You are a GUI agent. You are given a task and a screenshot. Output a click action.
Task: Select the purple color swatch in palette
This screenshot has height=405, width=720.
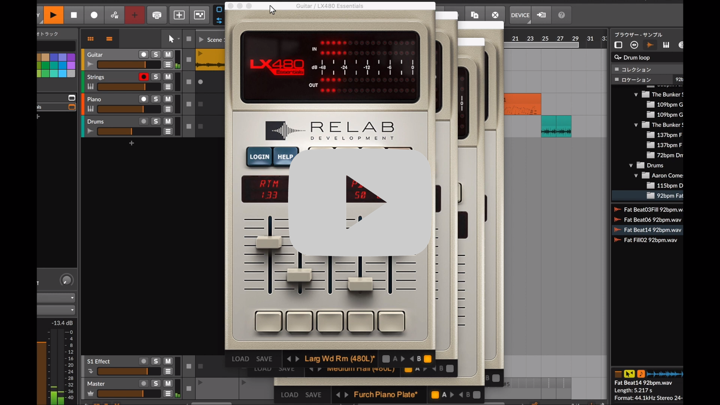(x=71, y=57)
